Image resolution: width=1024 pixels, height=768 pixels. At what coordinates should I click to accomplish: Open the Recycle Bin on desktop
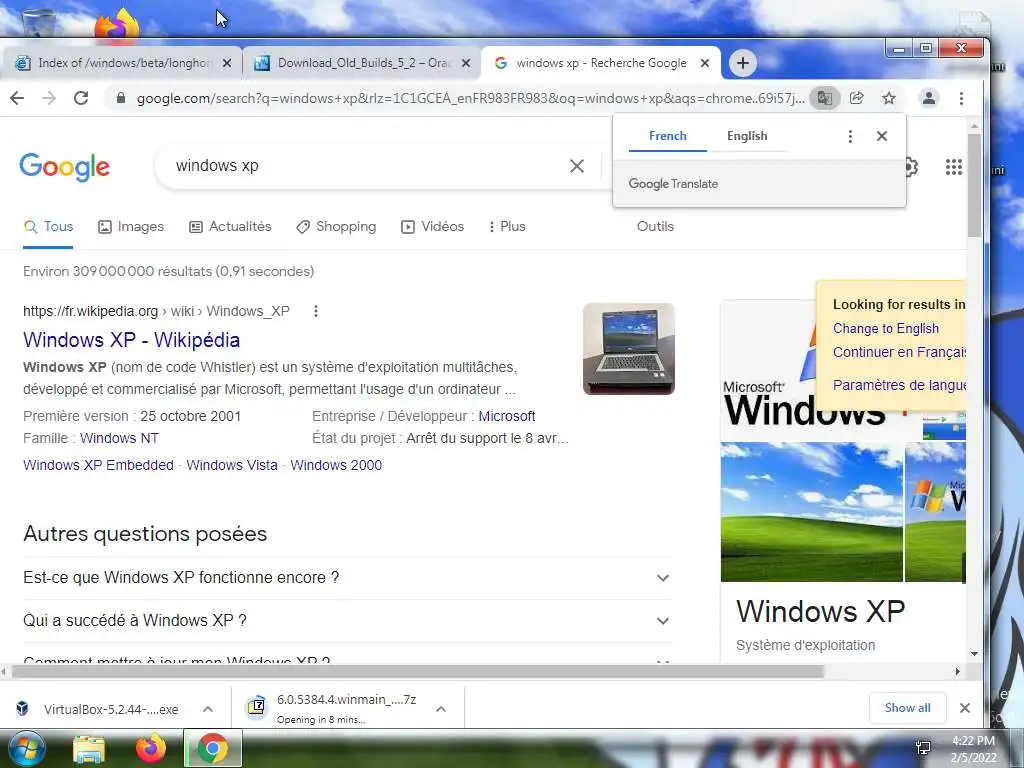(x=39, y=23)
